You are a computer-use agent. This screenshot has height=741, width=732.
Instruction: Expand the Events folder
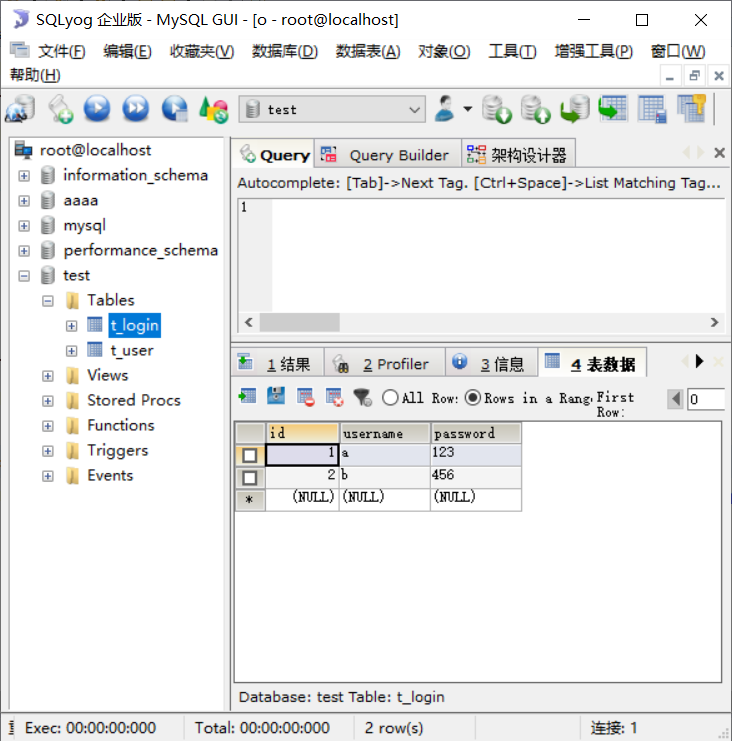[x=48, y=476]
